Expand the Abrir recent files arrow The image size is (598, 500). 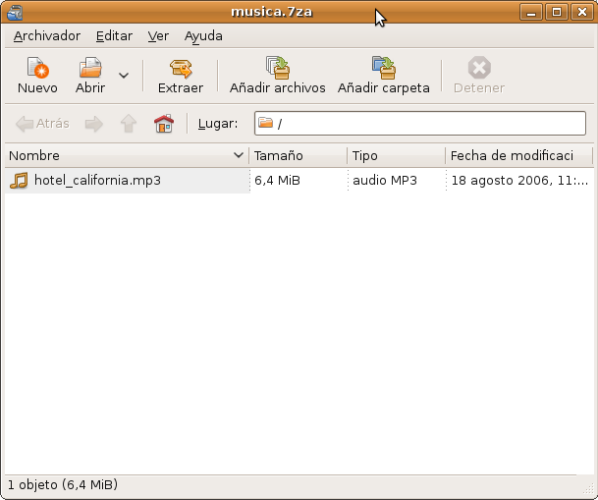coord(124,75)
